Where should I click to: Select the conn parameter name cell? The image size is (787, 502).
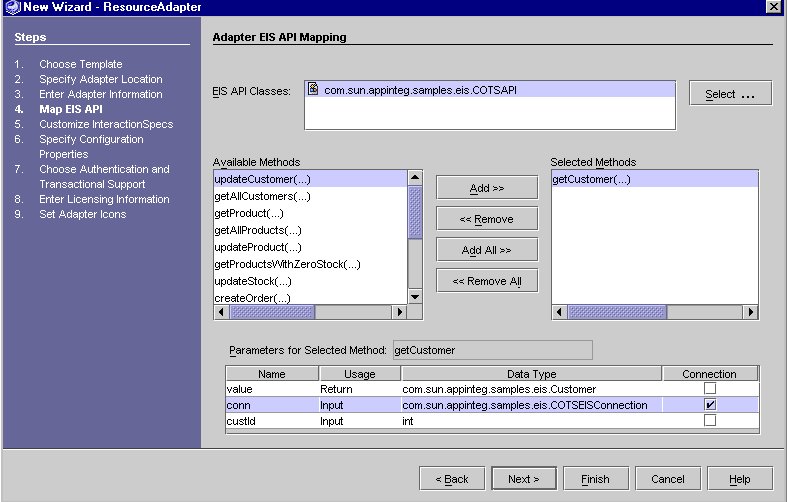click(272, 405)
